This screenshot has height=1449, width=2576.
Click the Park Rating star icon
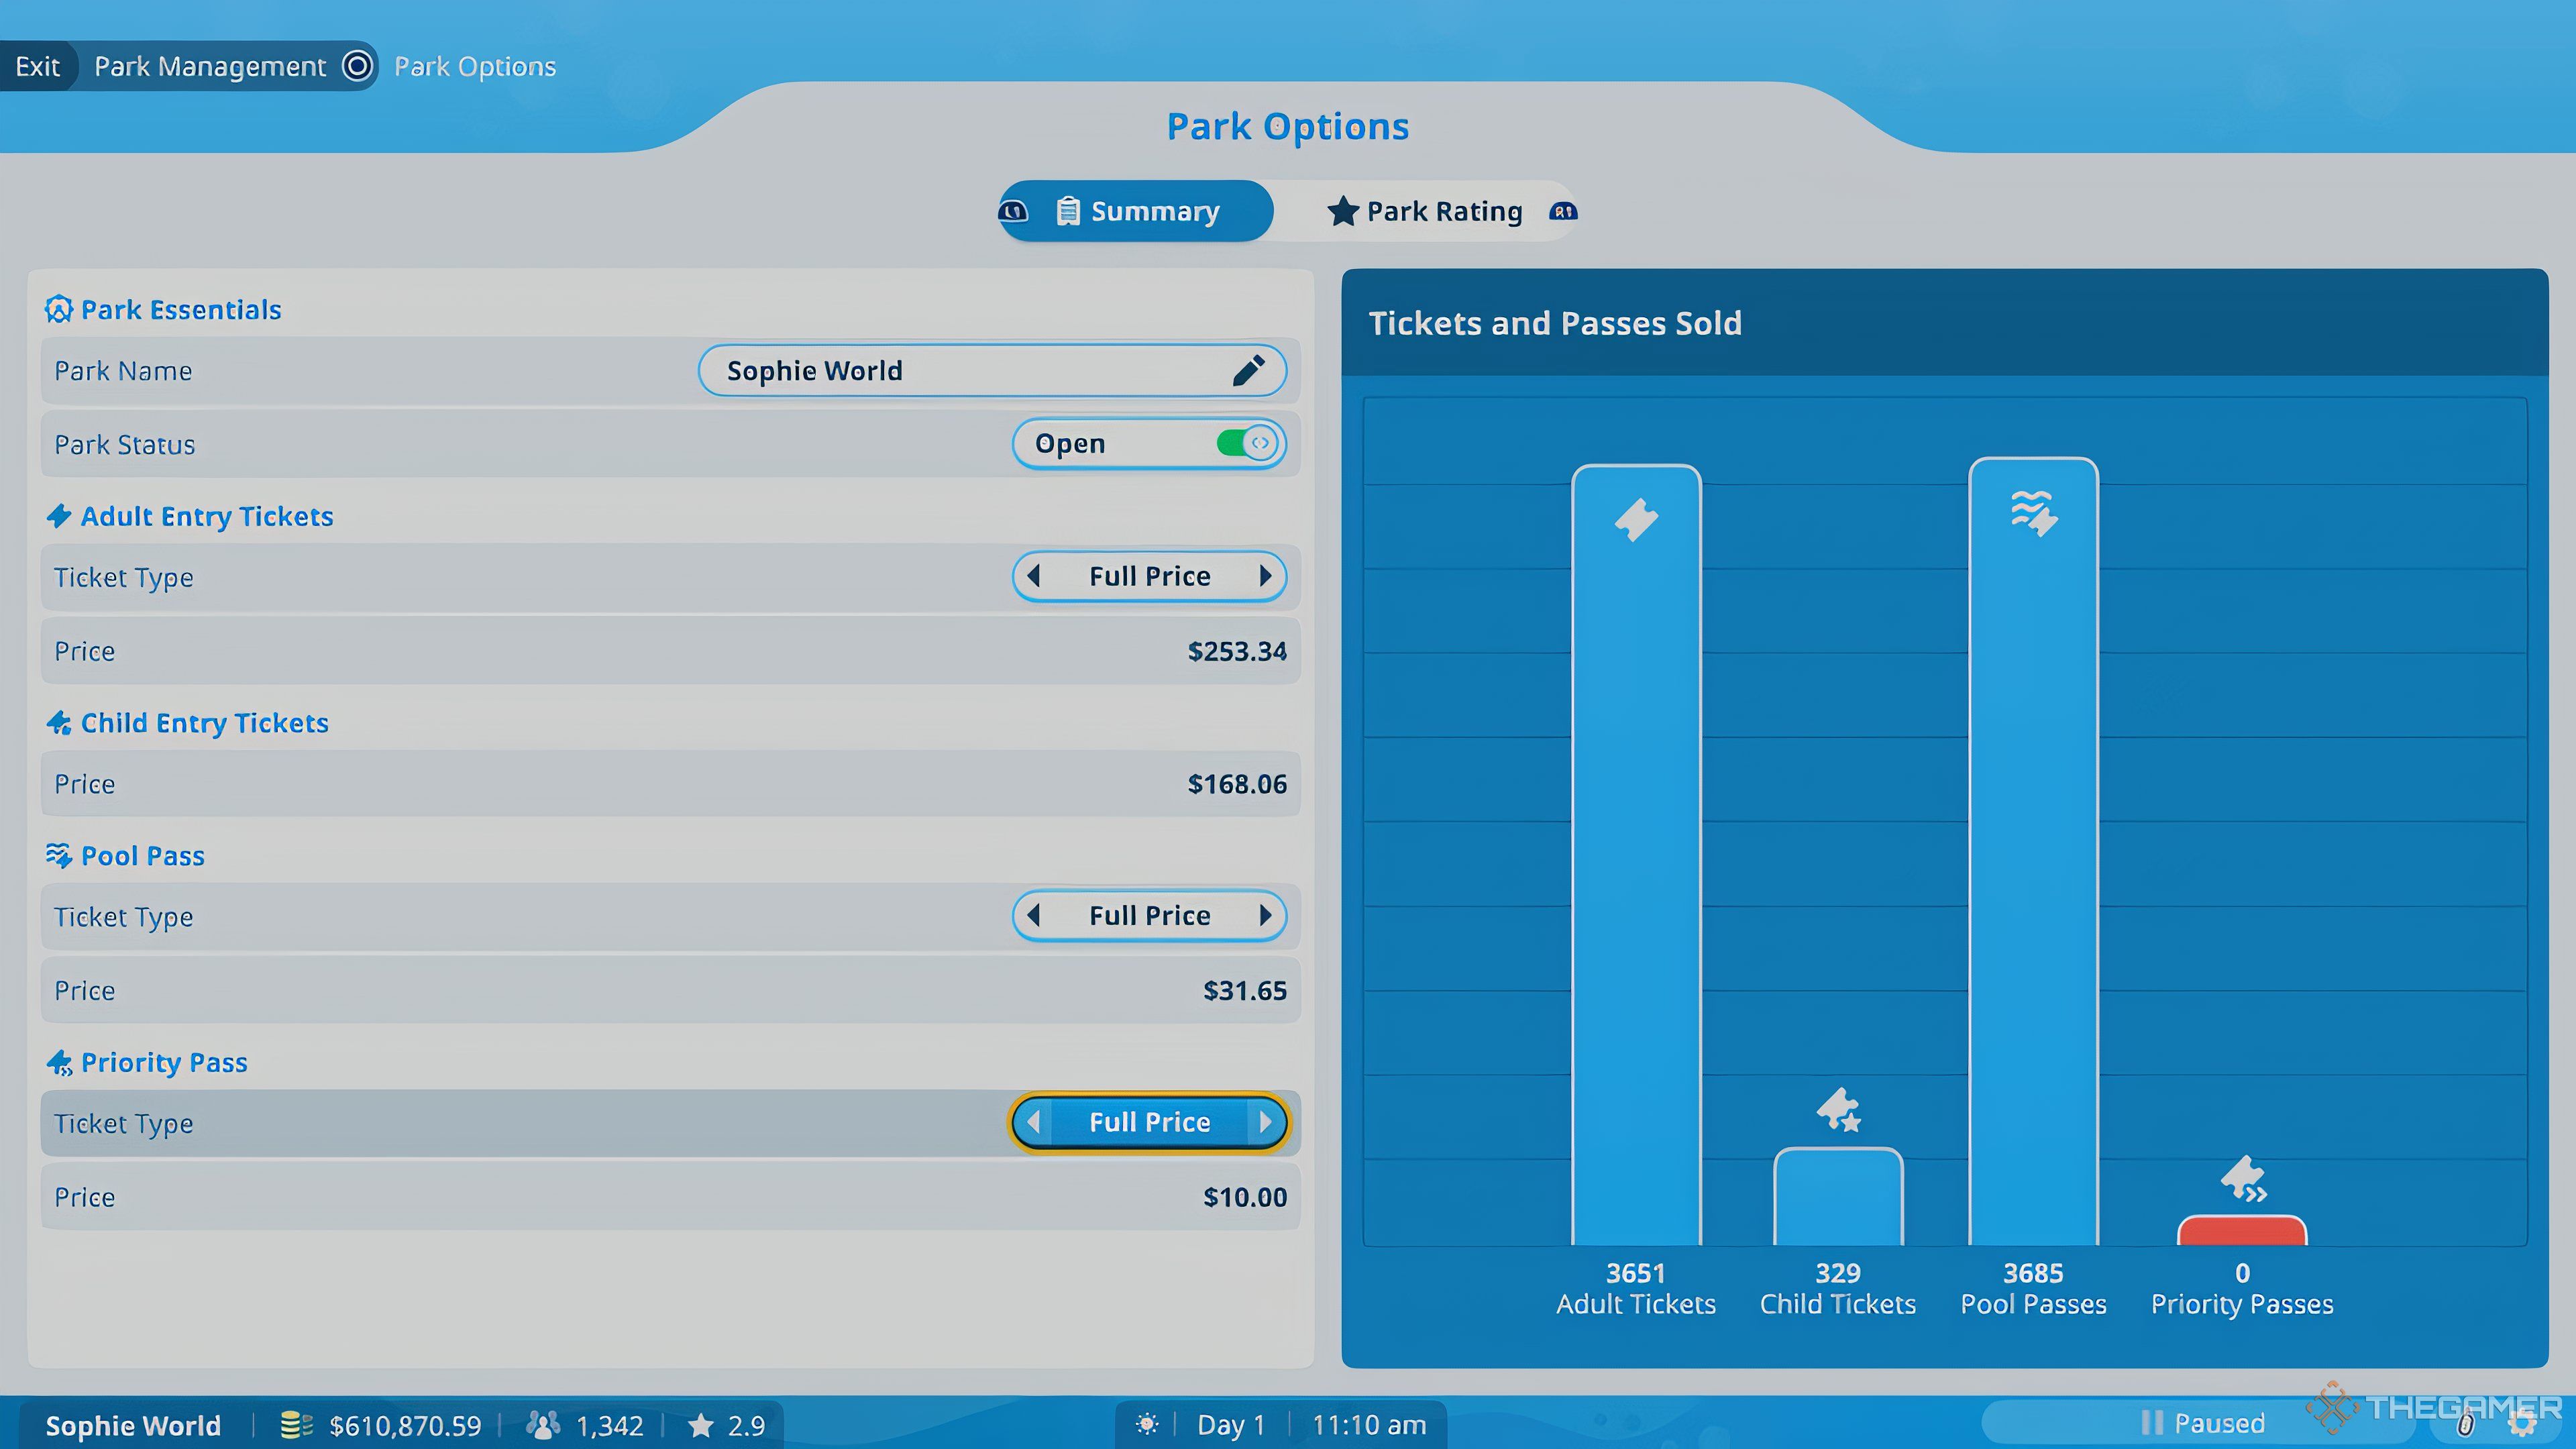[x=1341, y=211]
